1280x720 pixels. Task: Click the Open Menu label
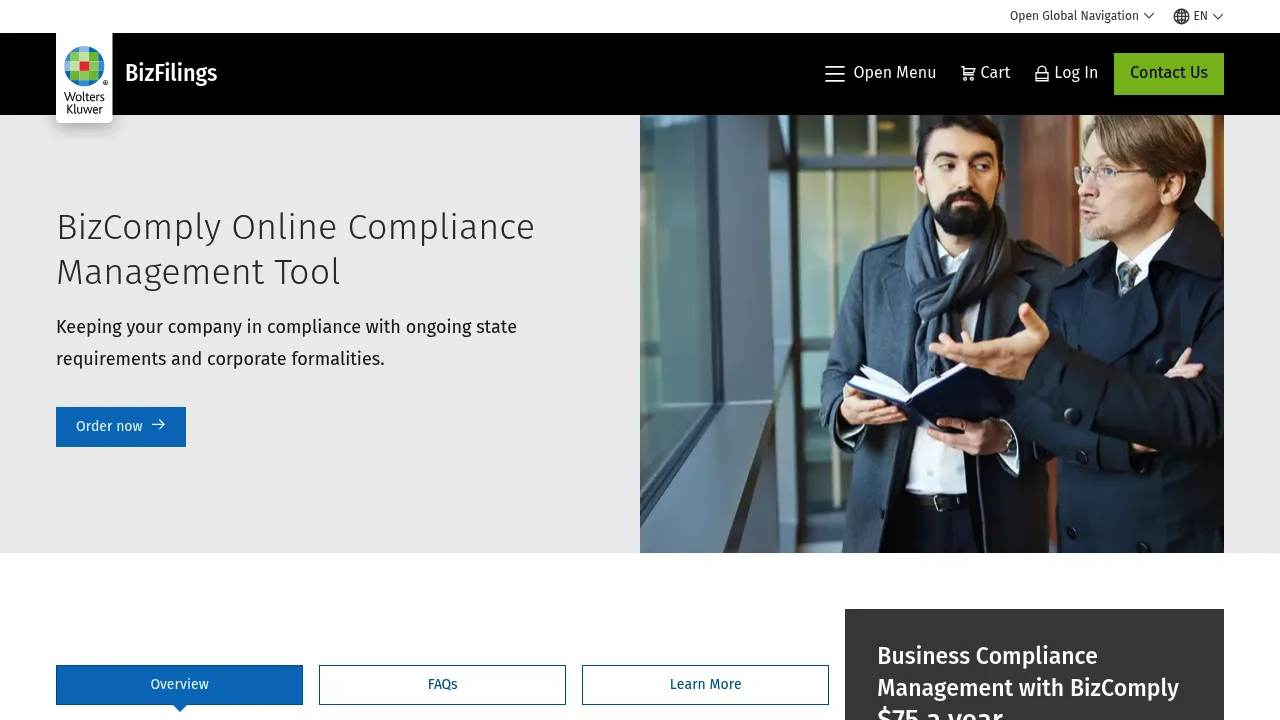coord(895,73)
